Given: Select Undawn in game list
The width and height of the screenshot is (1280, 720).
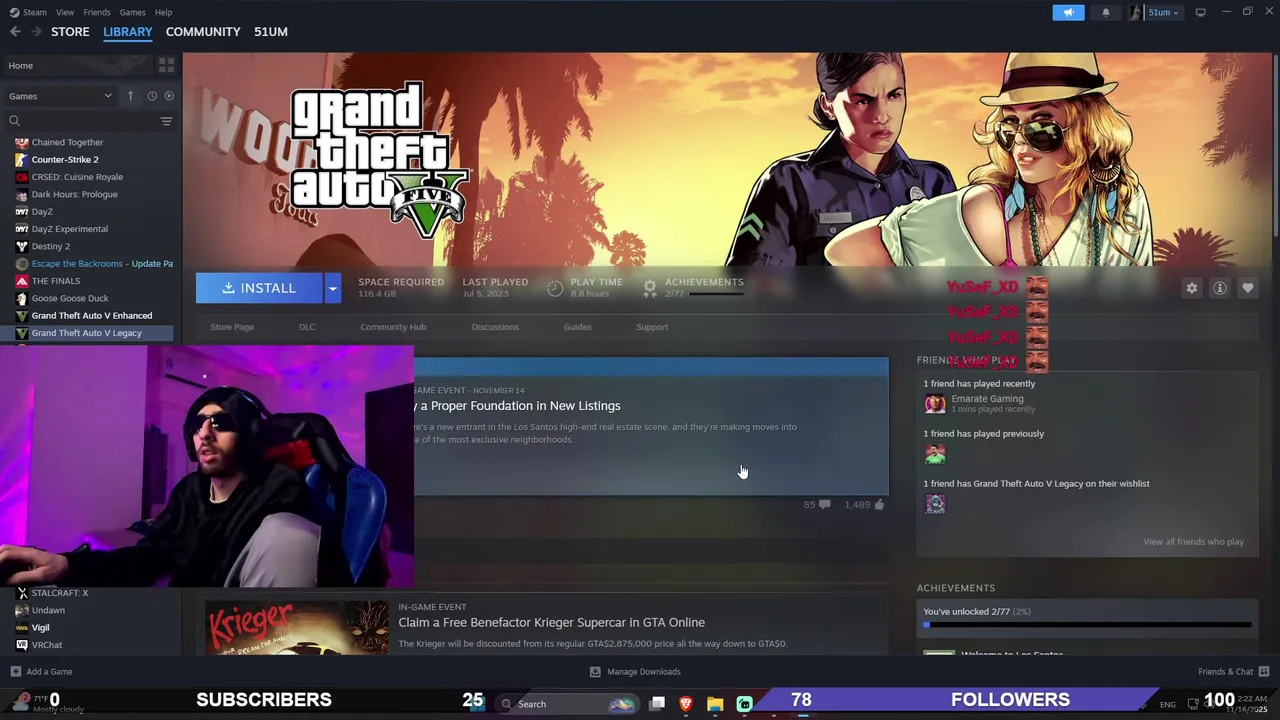Looking at the screenshot, I should 48,610.
